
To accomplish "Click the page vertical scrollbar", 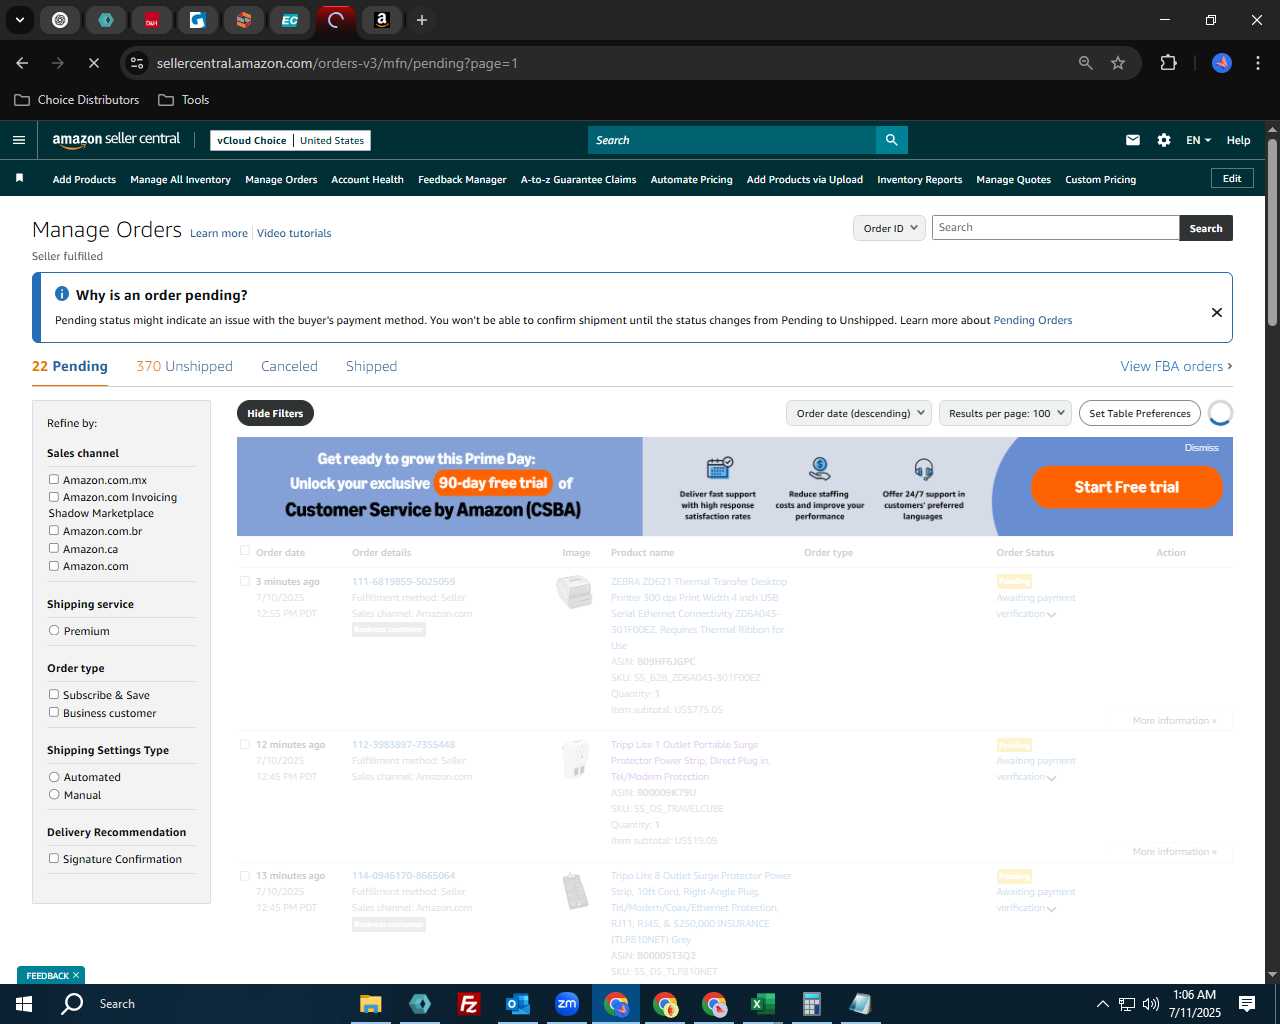I will pyautogui.click(x=1272, y=233).
